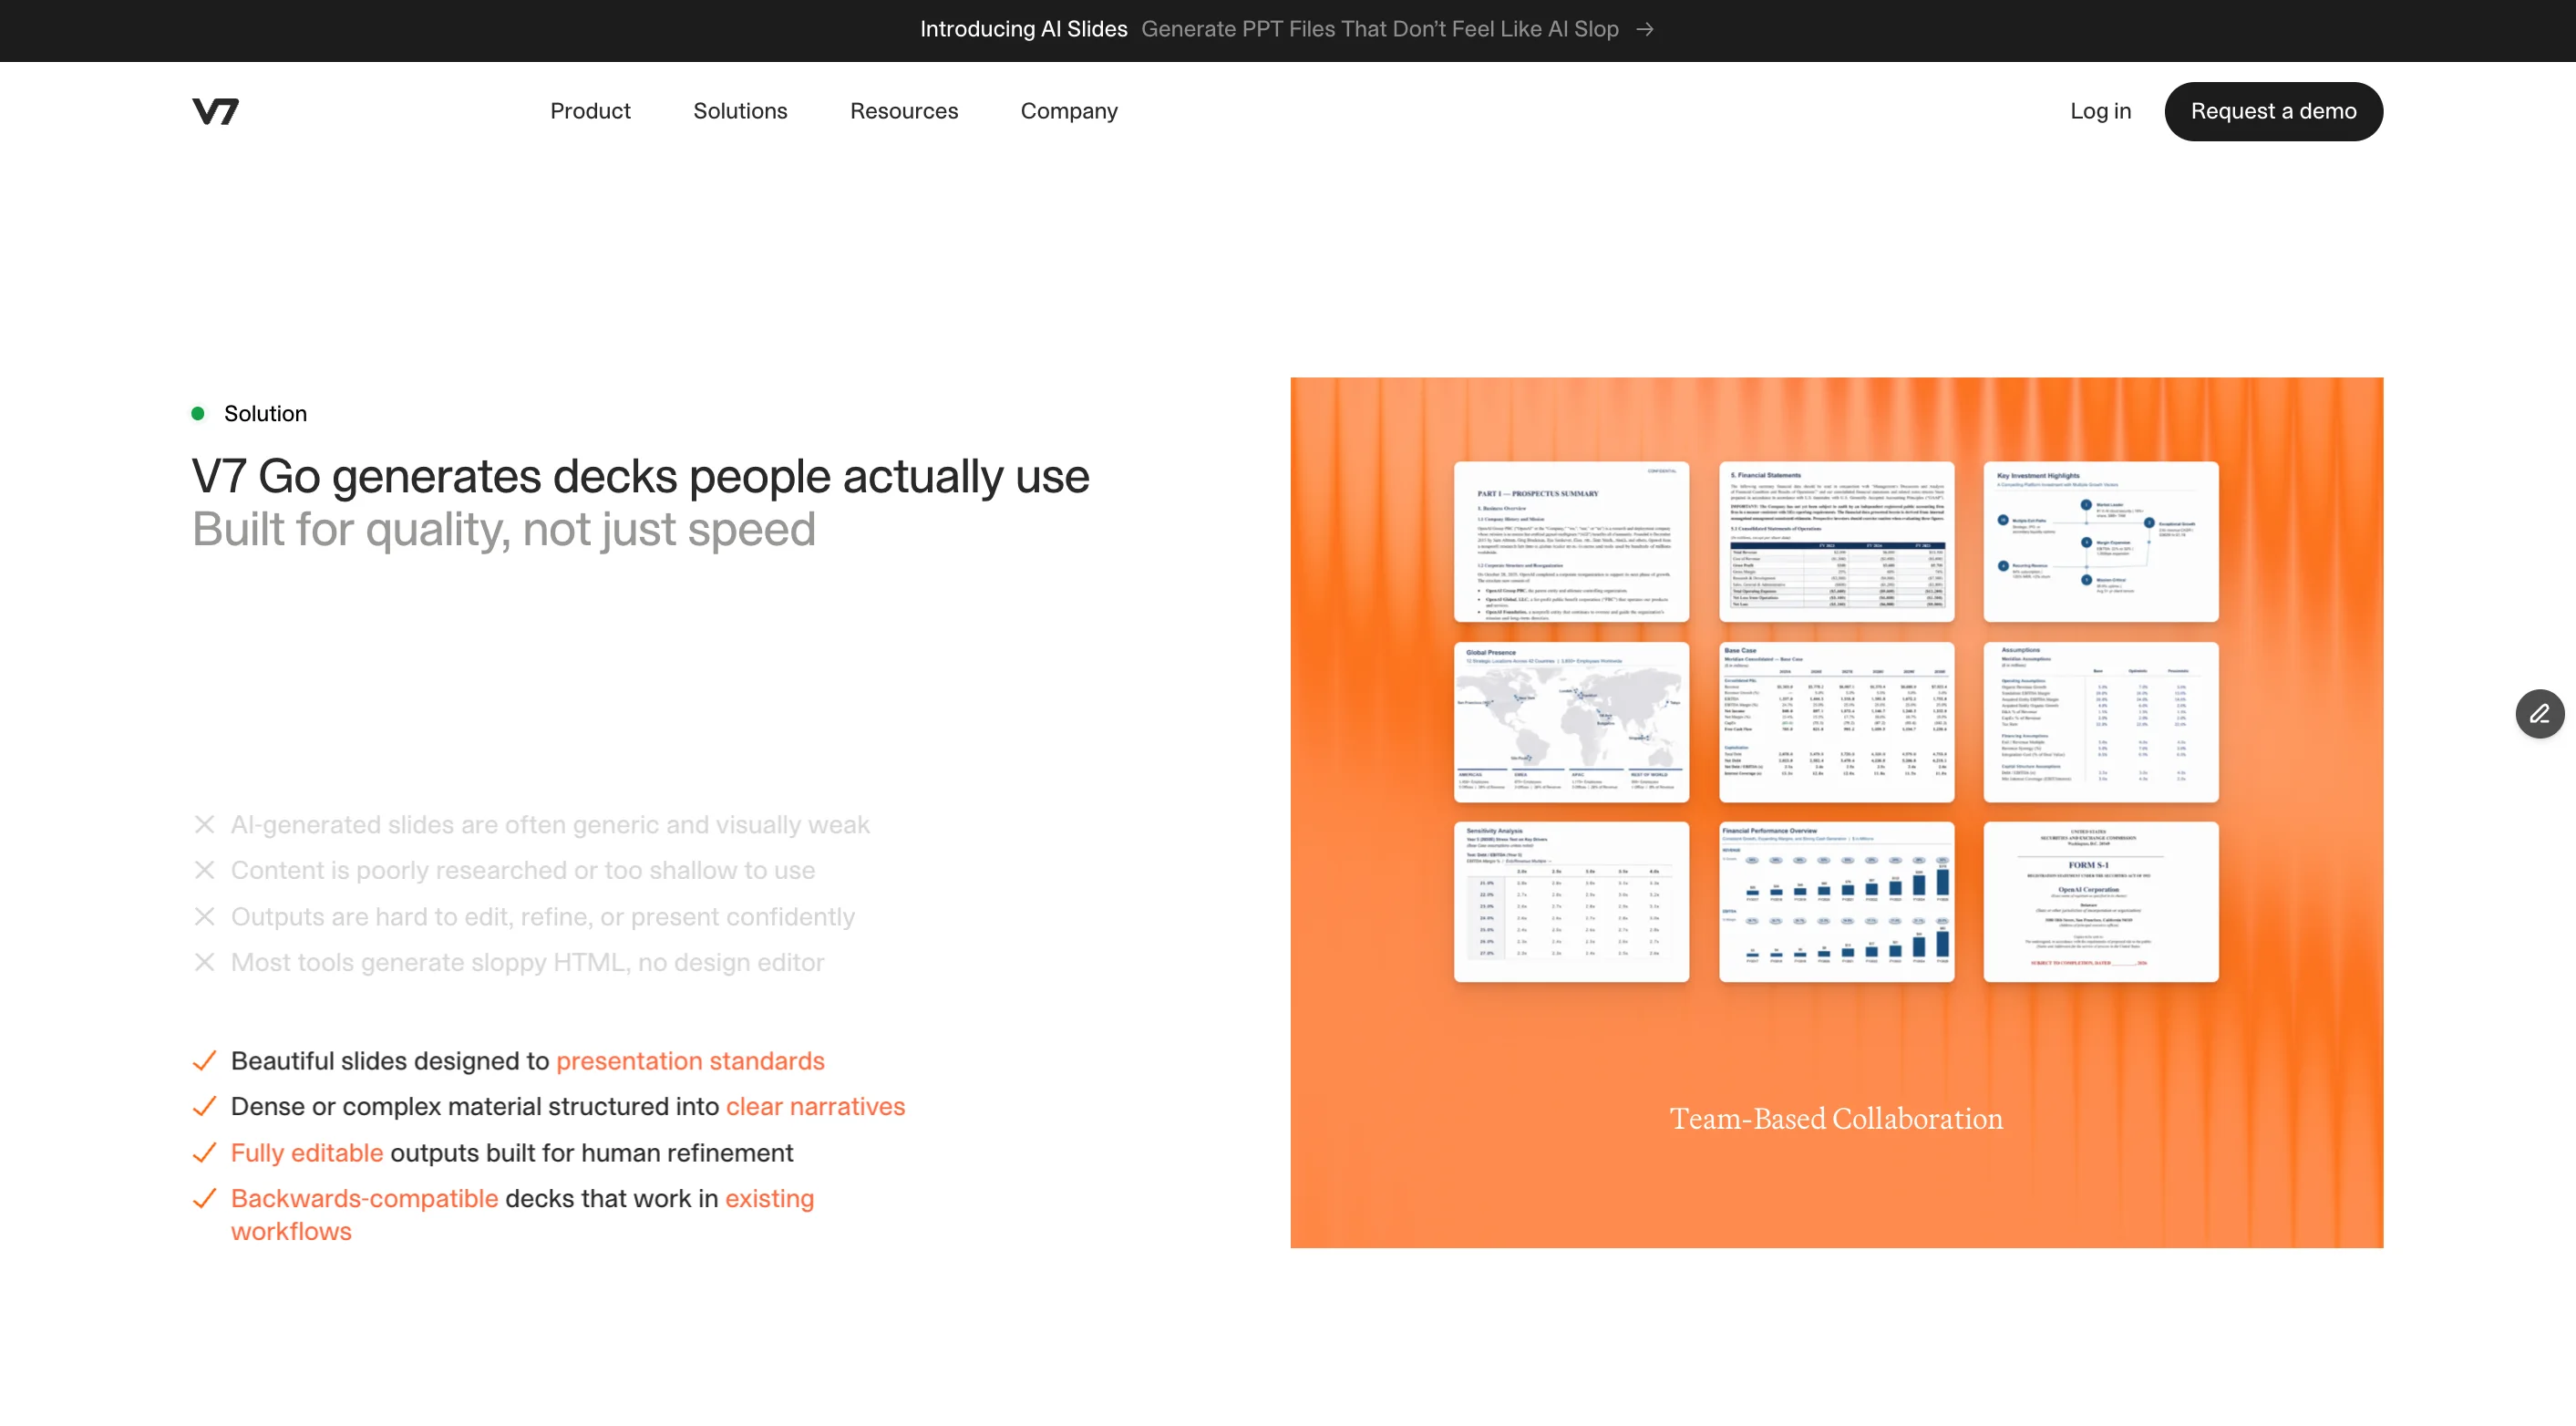Click the checkmark beside Fully editable outputs

click(x=204, y=1153)
